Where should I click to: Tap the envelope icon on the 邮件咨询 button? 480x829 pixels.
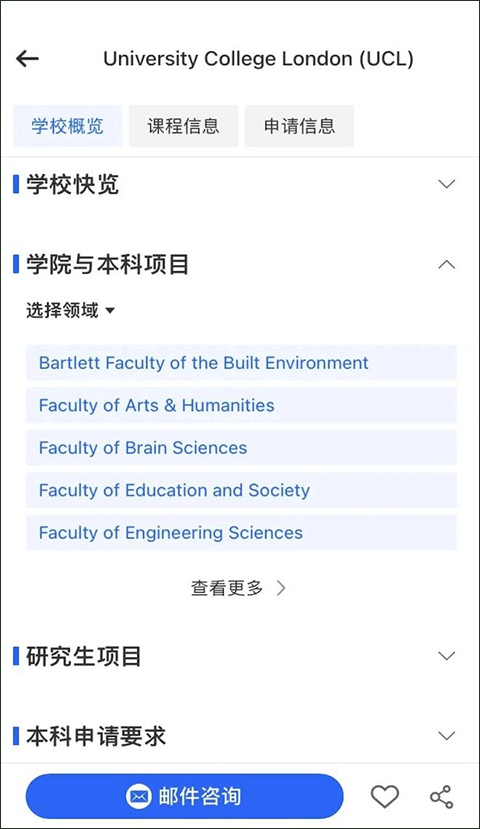point(139,796)
